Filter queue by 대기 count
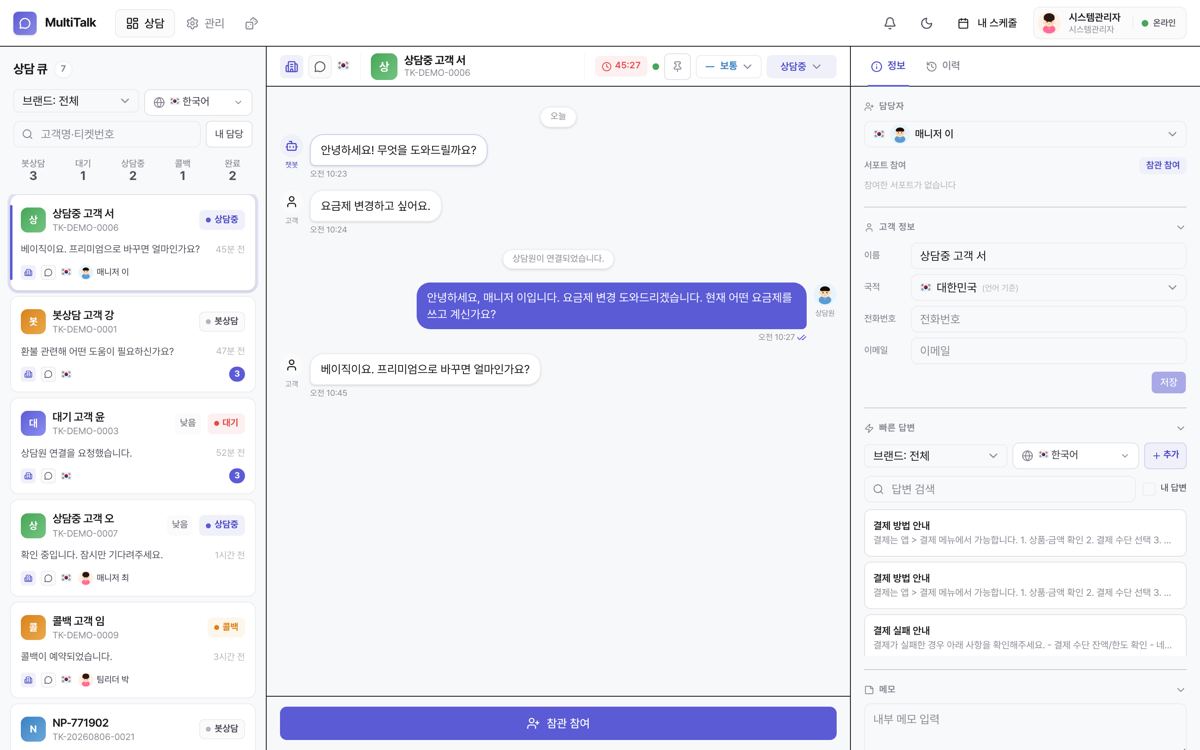Screen dimensions: 1200x750 (x=83, y=169)
